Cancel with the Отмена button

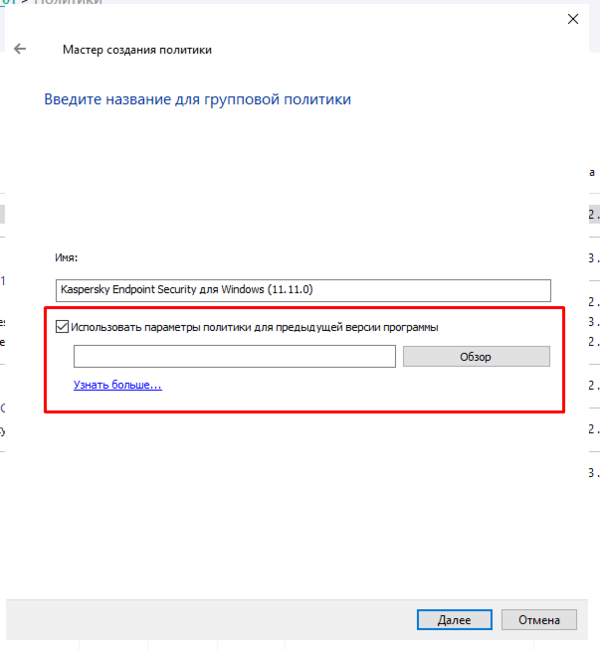(x=539, y=620)
